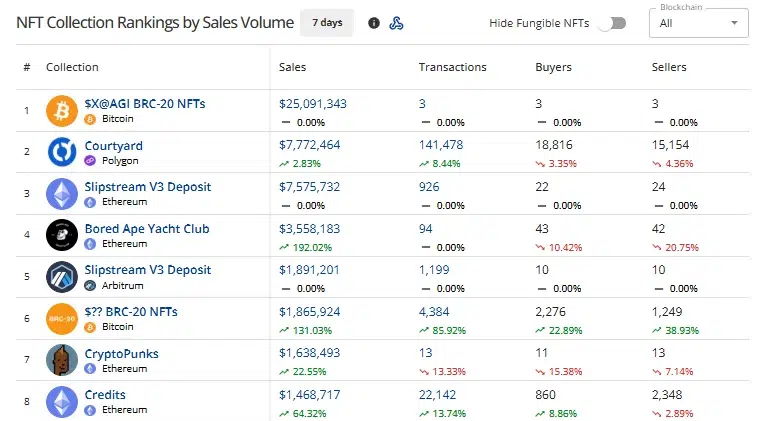
Task: Click sales value $7,575,732
Action: pyautogui.click(x=309, y=187)
